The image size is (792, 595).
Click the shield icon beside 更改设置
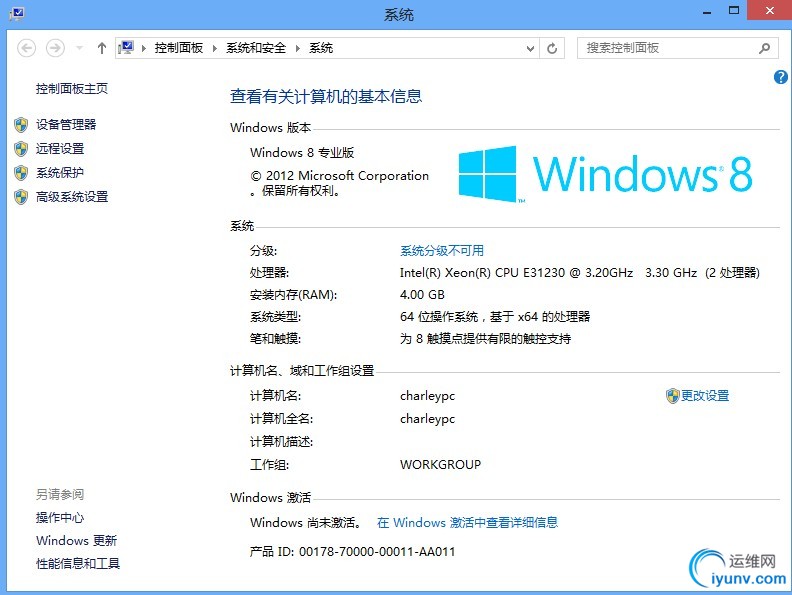[672, 396]
